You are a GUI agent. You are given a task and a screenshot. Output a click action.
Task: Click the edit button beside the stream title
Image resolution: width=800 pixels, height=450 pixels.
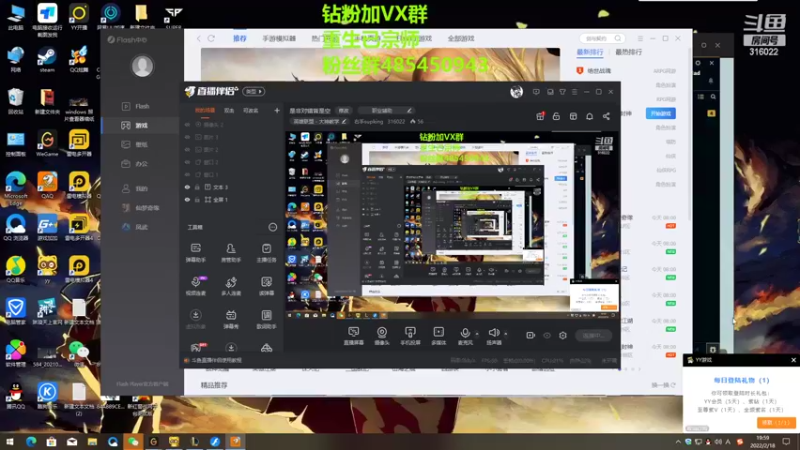tap(344, 110)
